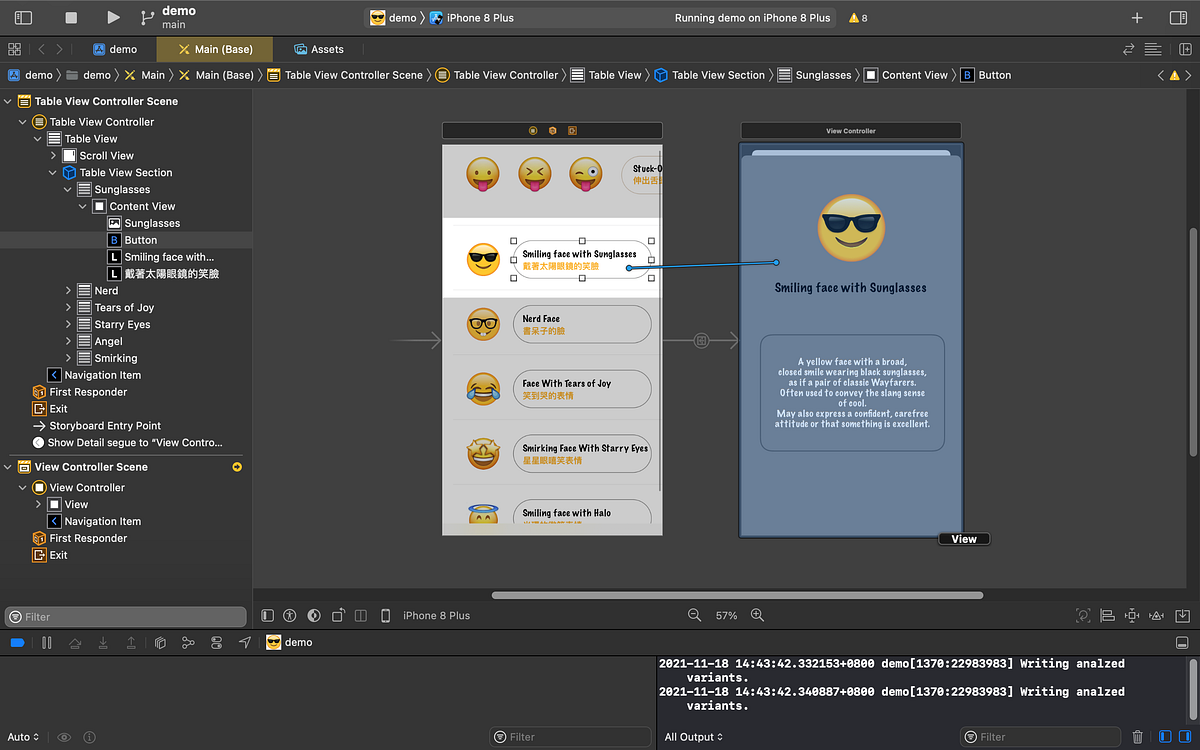Open the Debug Memory Graph tool
This screenshot has width=1200, height=750.
point(188,642)
